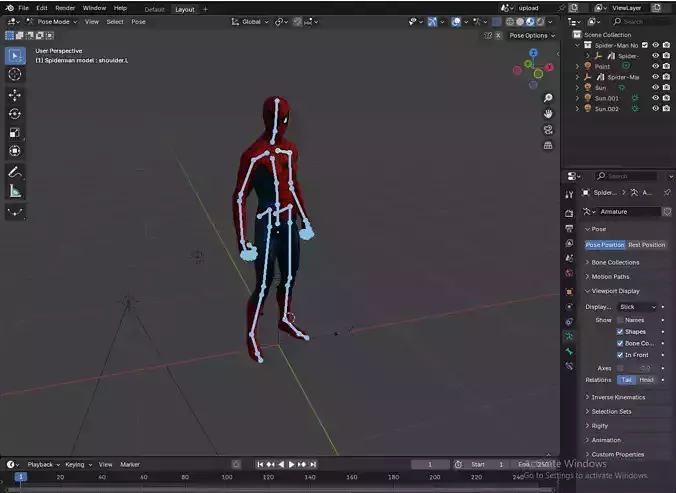This screenshot has height=493, width=676.
Task: Select the Breakdowner pose tool
Action: coord(15,212)
